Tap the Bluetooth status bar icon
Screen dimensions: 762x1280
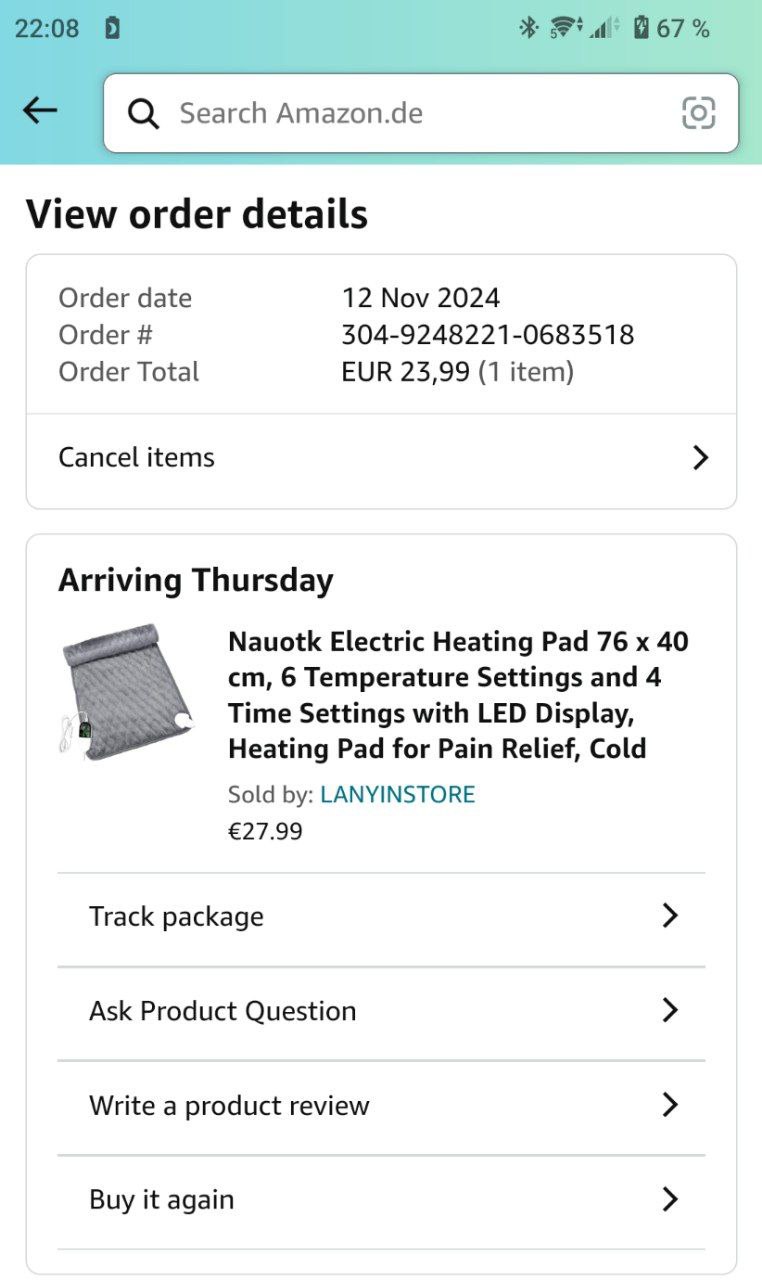pos(528,28)
